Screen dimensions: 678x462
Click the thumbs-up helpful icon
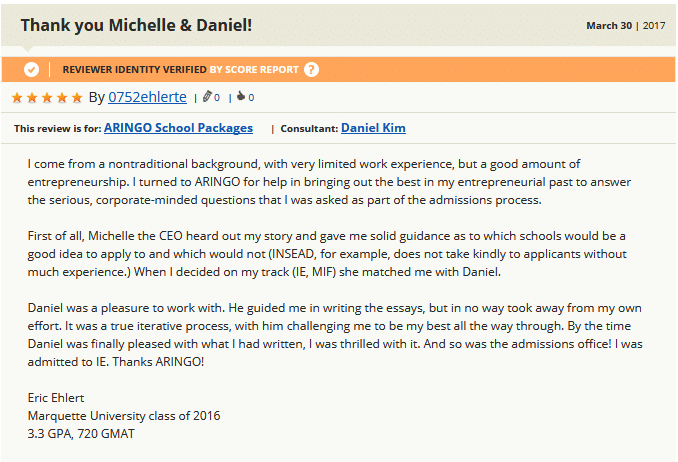pyautogui.click(x=241, y=96)
